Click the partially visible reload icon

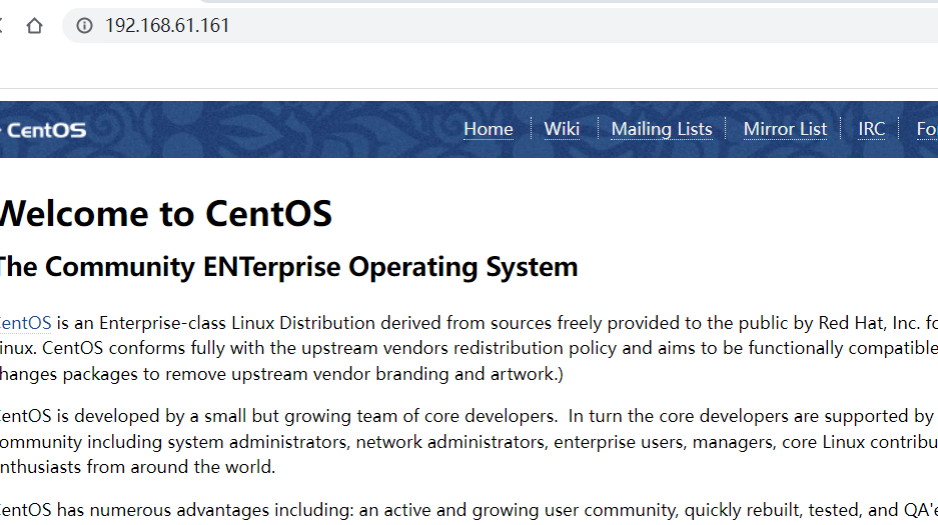2,26
